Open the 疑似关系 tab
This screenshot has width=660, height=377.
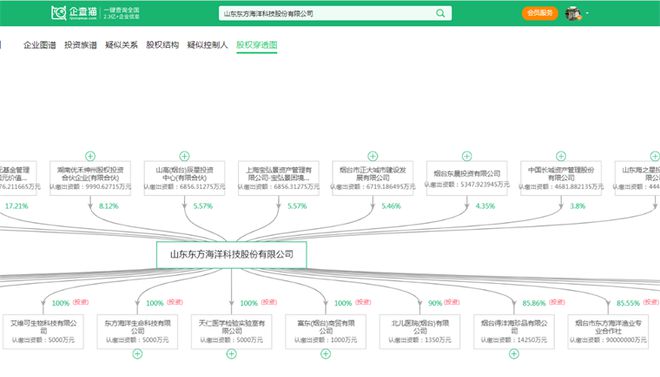pyautogui.click(x=121, y=45)
